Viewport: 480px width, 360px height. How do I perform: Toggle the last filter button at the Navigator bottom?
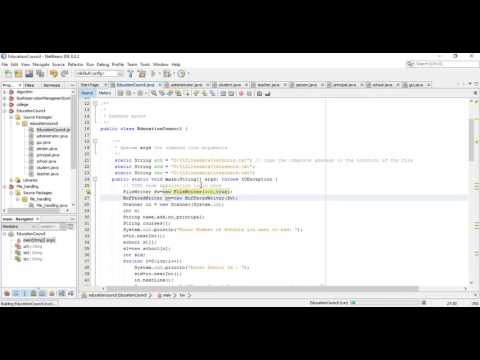point(71,293)
